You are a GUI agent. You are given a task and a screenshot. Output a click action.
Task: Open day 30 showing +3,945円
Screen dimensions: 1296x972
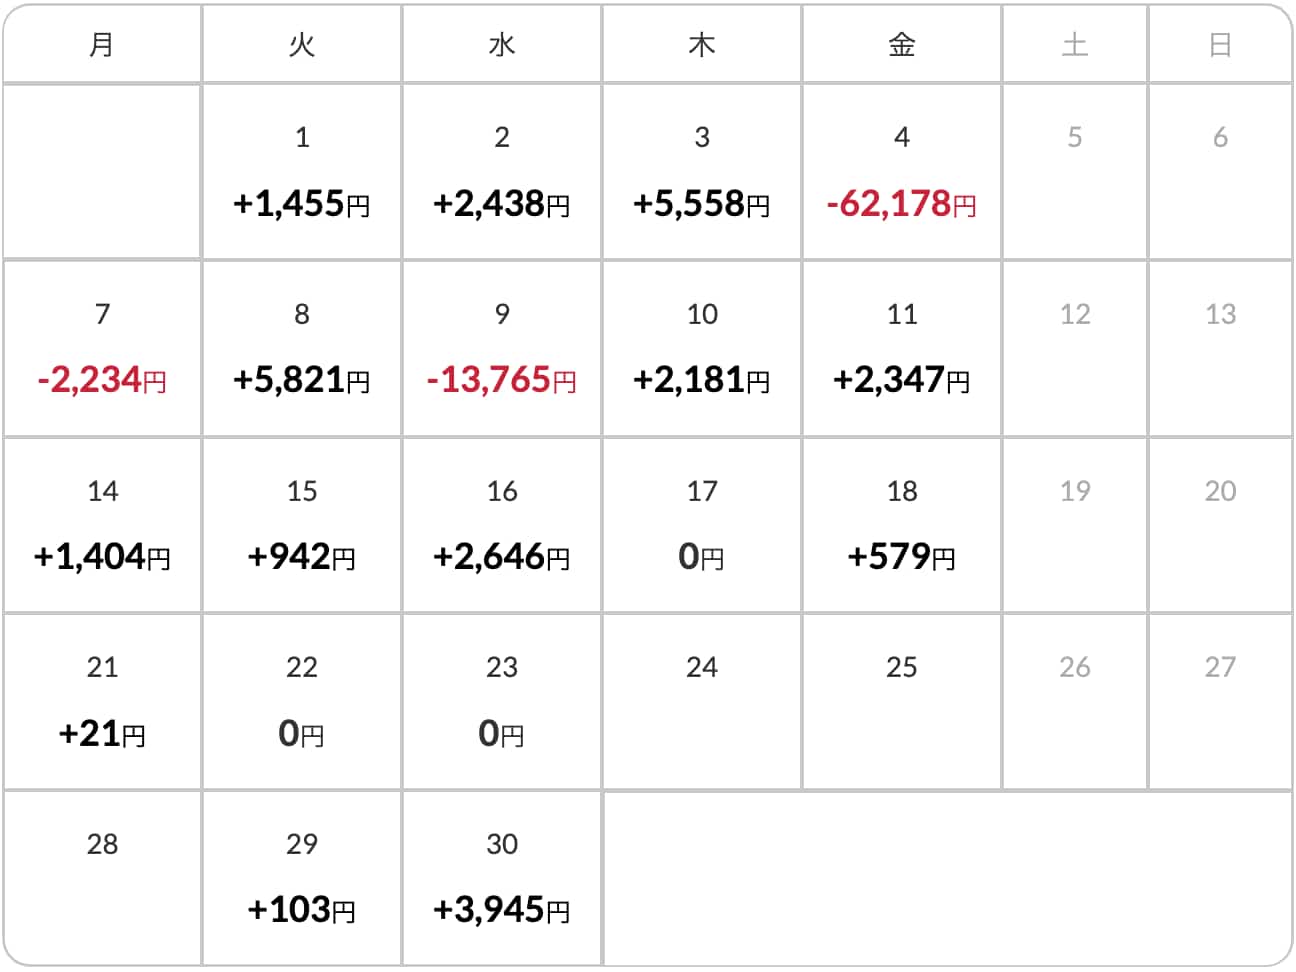[502, 878]
